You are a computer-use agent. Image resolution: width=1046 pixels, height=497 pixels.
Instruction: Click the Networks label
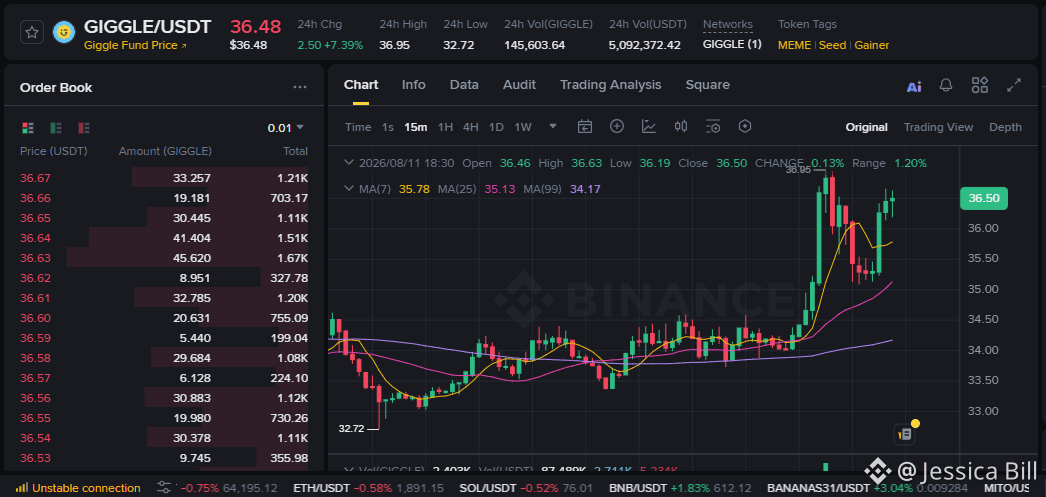tap(728, 24)
